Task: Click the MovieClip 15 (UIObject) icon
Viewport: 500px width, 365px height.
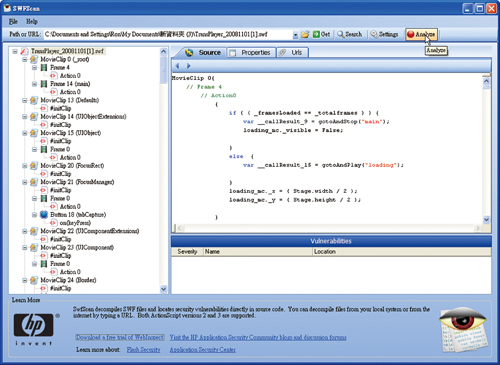Action: click(34, 133)
